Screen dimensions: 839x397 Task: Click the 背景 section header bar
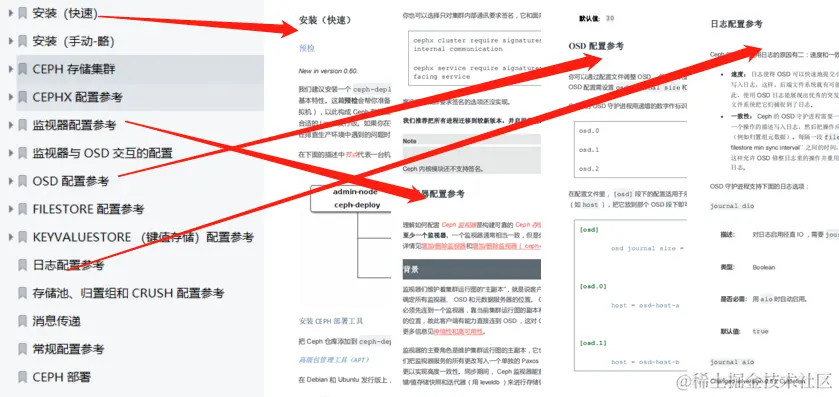click(471, 270)
